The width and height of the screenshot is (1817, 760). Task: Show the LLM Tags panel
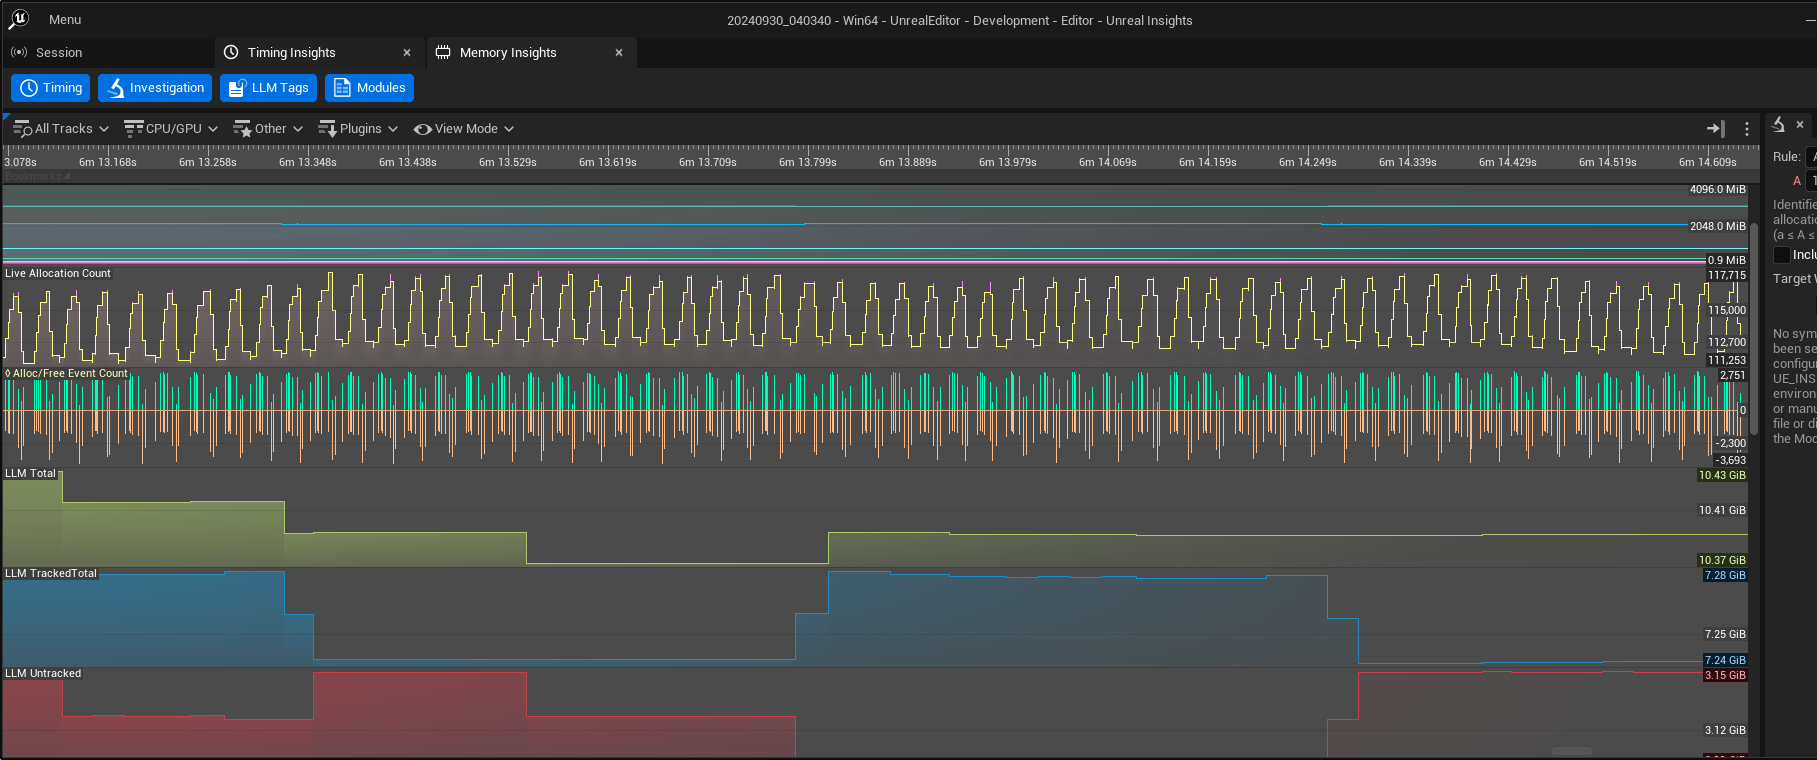coord(268,88)
